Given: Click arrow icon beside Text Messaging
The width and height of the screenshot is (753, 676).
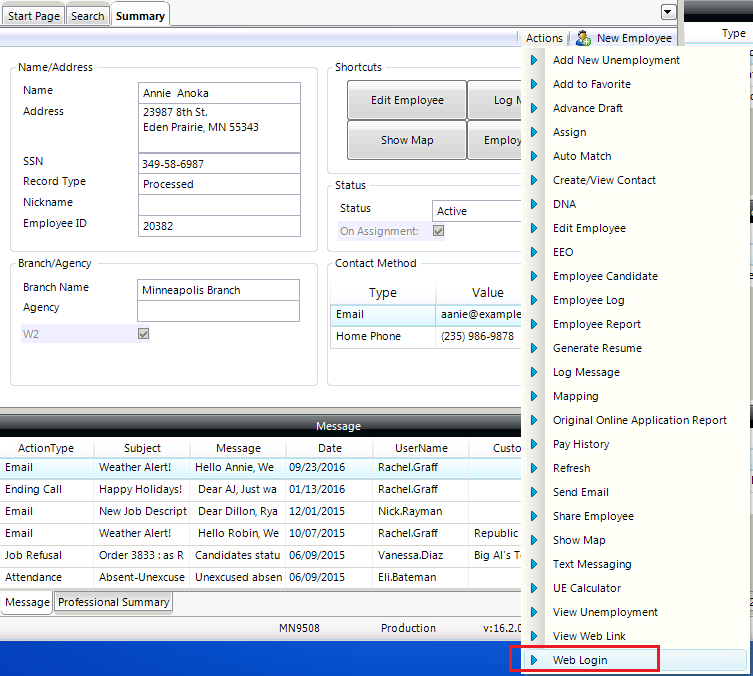Looking at the screenshot, I should coord(534,564).
